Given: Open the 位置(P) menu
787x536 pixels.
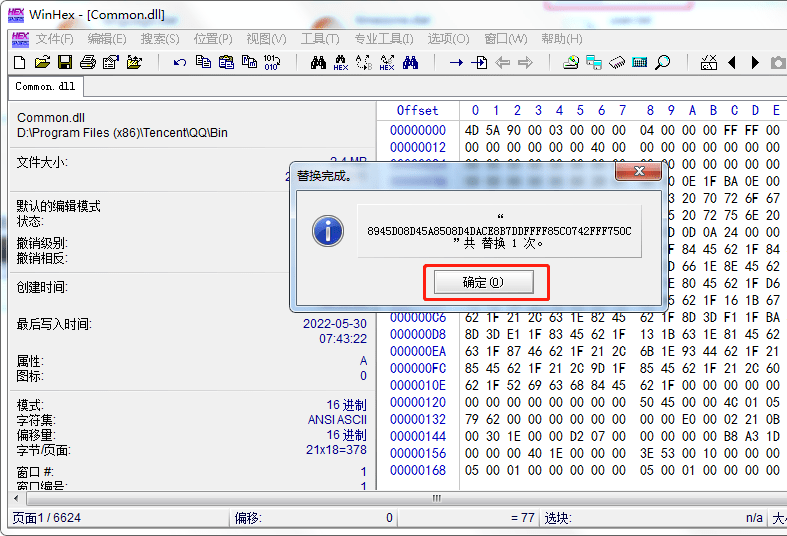Looking at the screenshot, I should pos(213,39).
